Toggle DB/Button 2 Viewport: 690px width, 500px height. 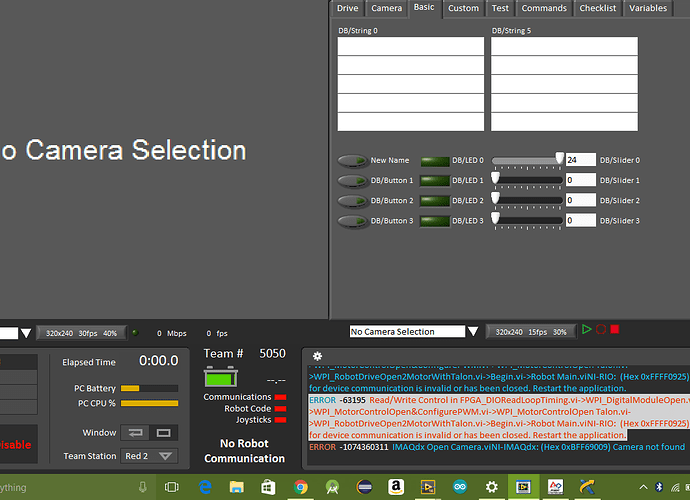[352, 201]
